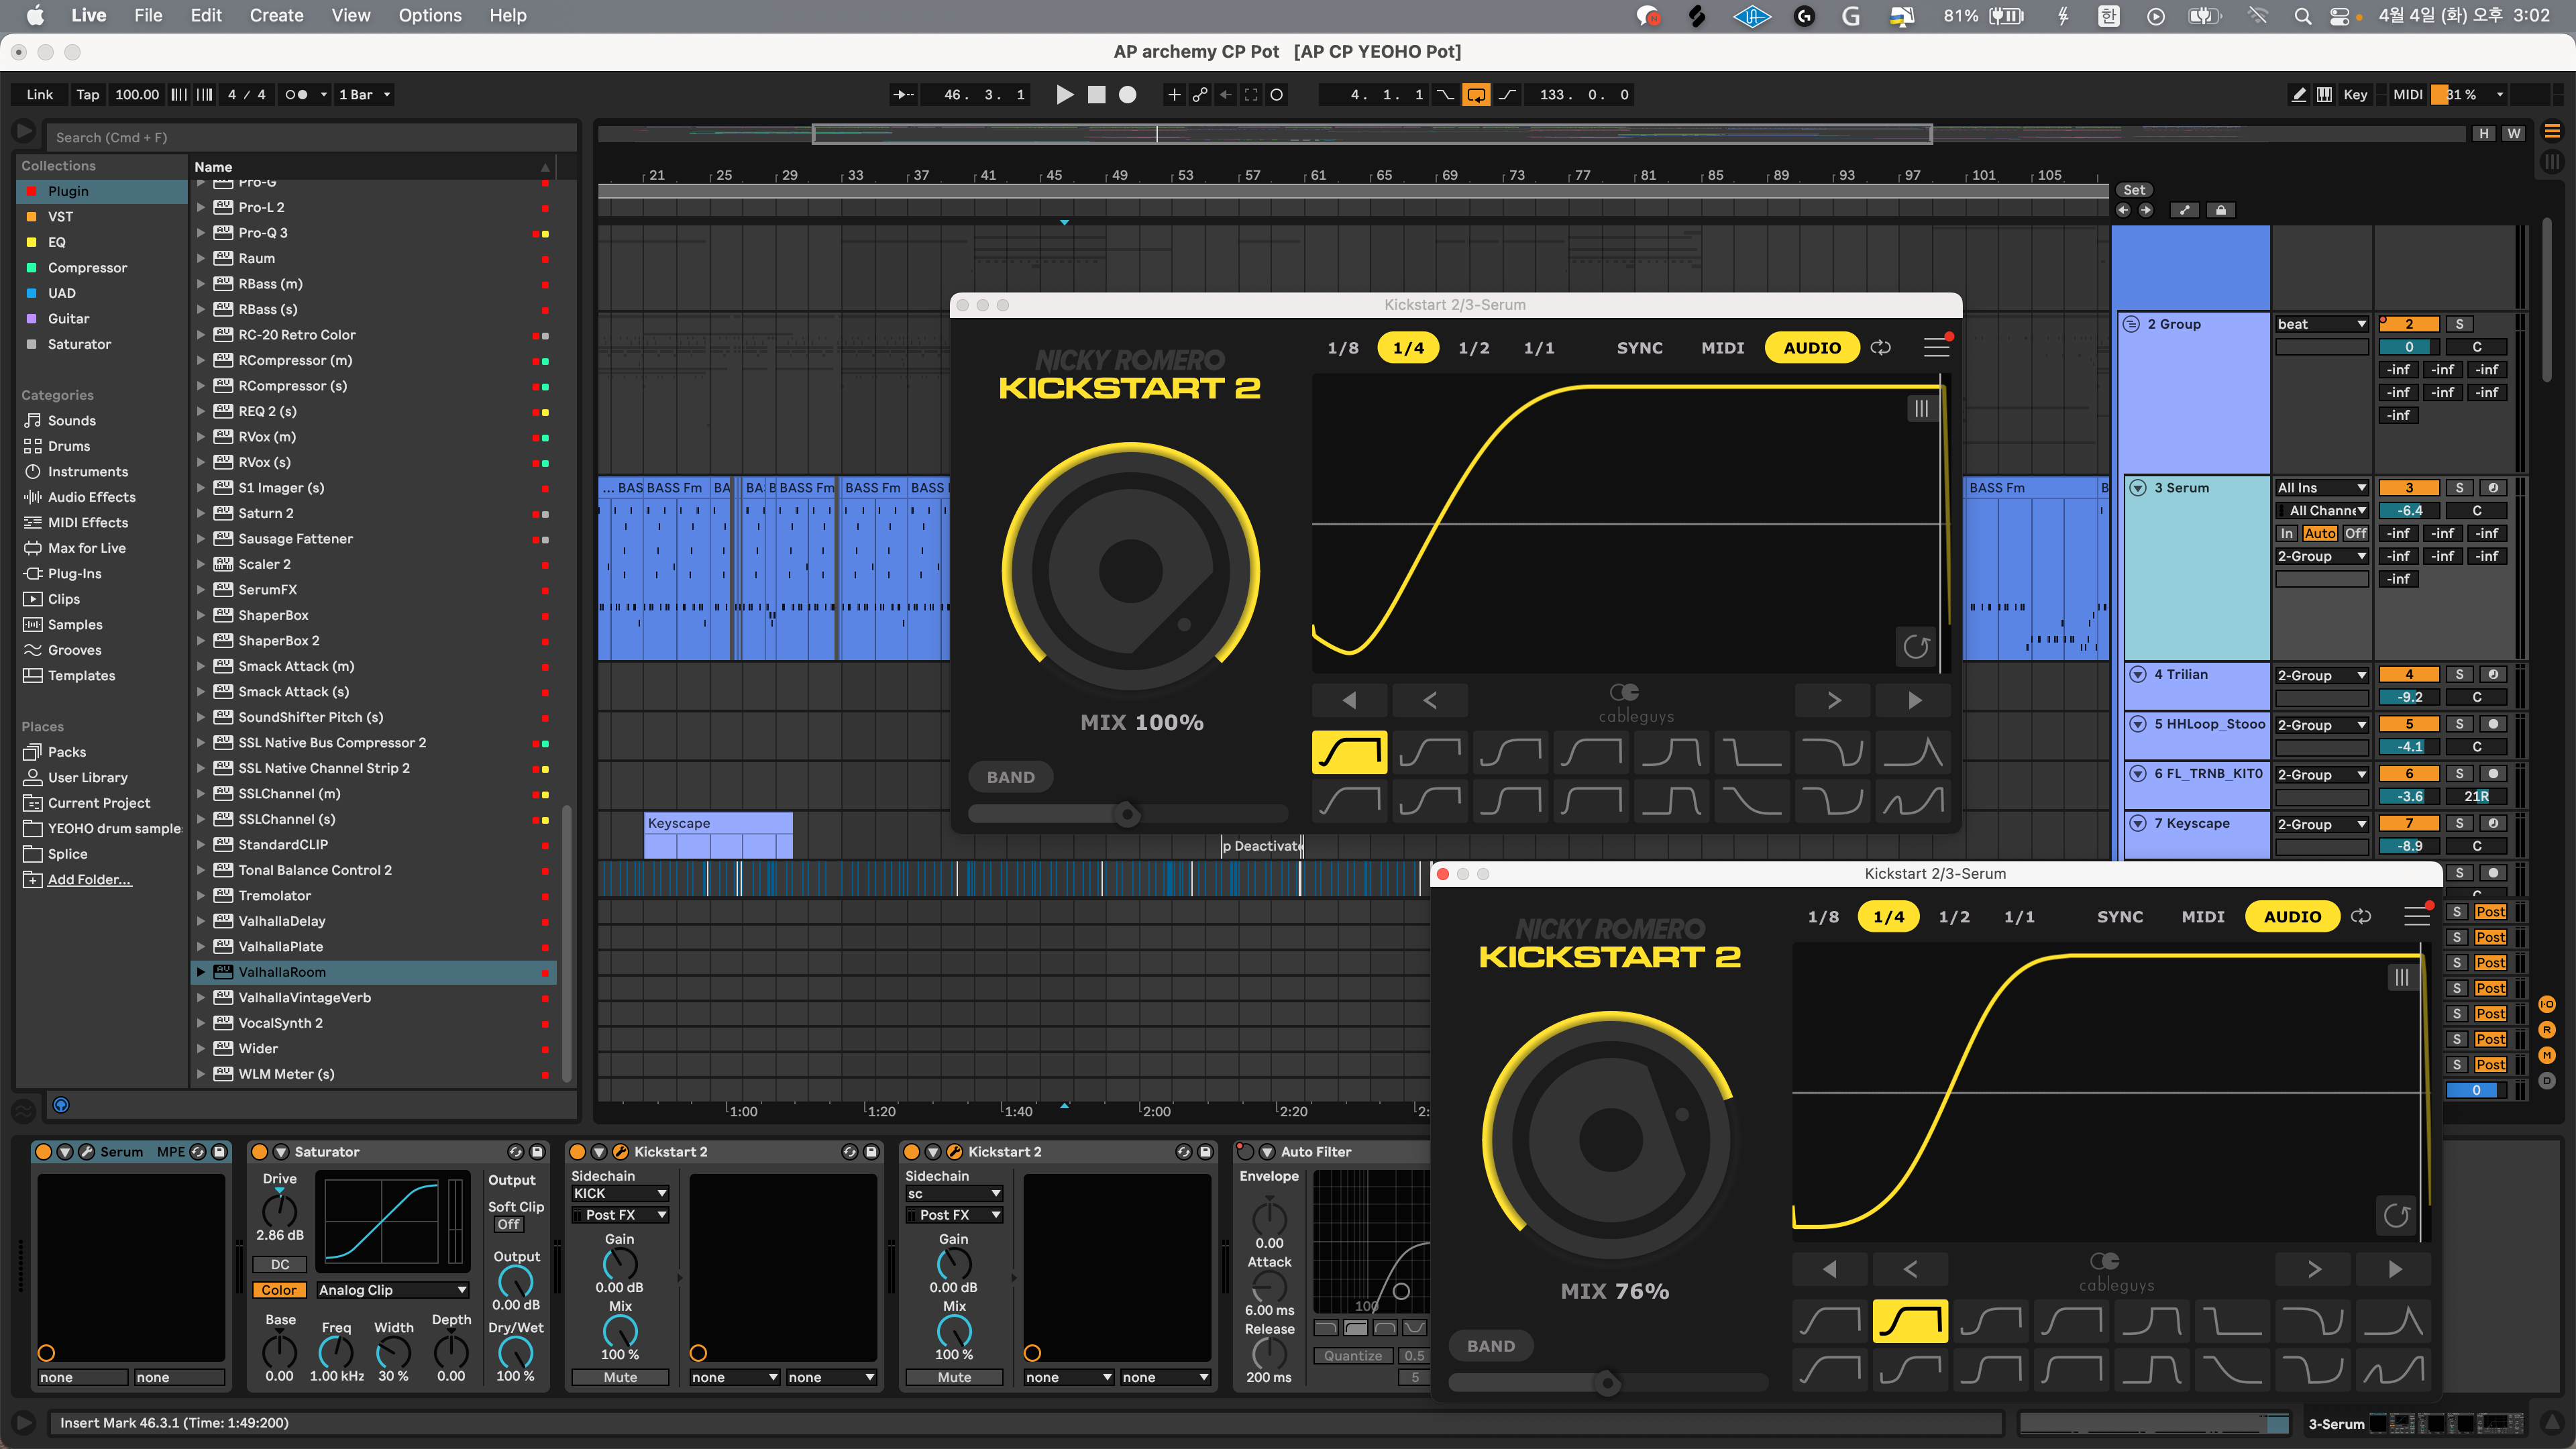Open the beat dropdown on 2 Group track
The image size is (2576, 1449).
coord(2322,324)
